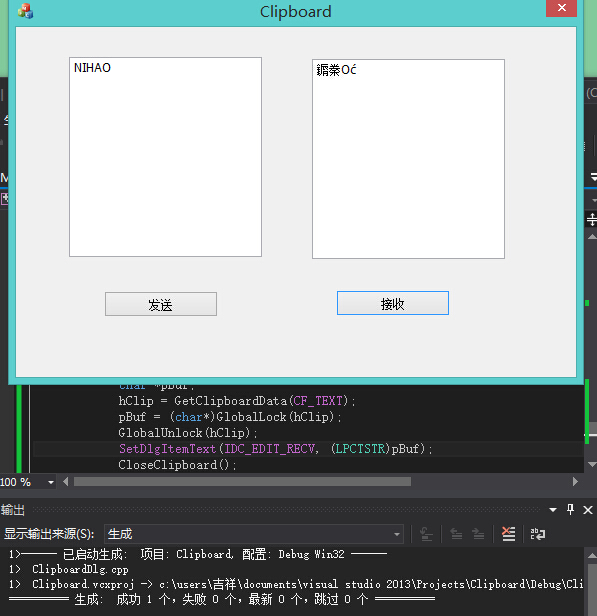The height and width of the screenshot is (616, 597).
Task: Click the Clipboard.vcxproj output line
Action: tap(296, 584)
